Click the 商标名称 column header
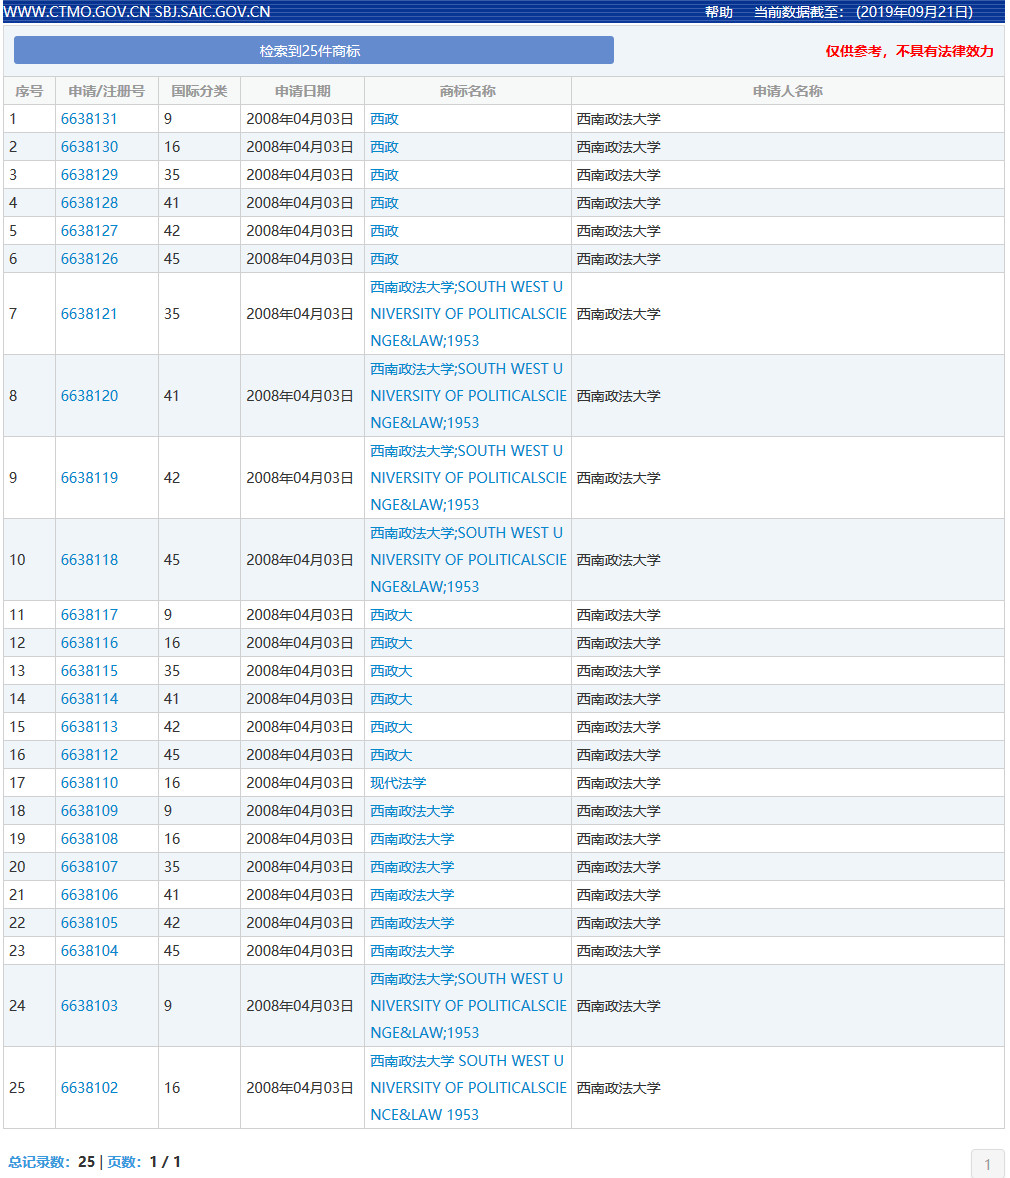The width and height of the screenshot is (1010, 1178). coord(467,91)
